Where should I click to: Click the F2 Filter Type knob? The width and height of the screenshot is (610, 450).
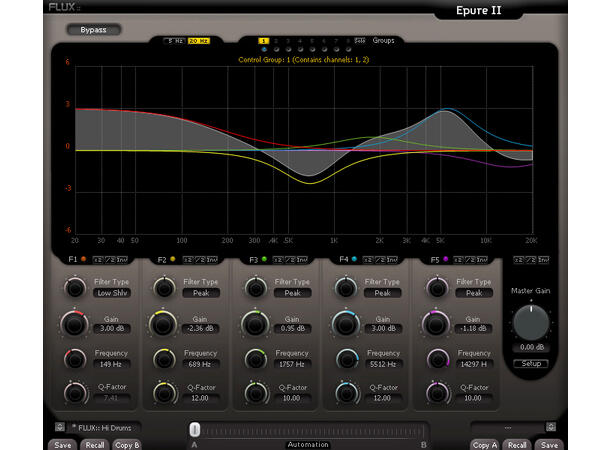point(164,288)
